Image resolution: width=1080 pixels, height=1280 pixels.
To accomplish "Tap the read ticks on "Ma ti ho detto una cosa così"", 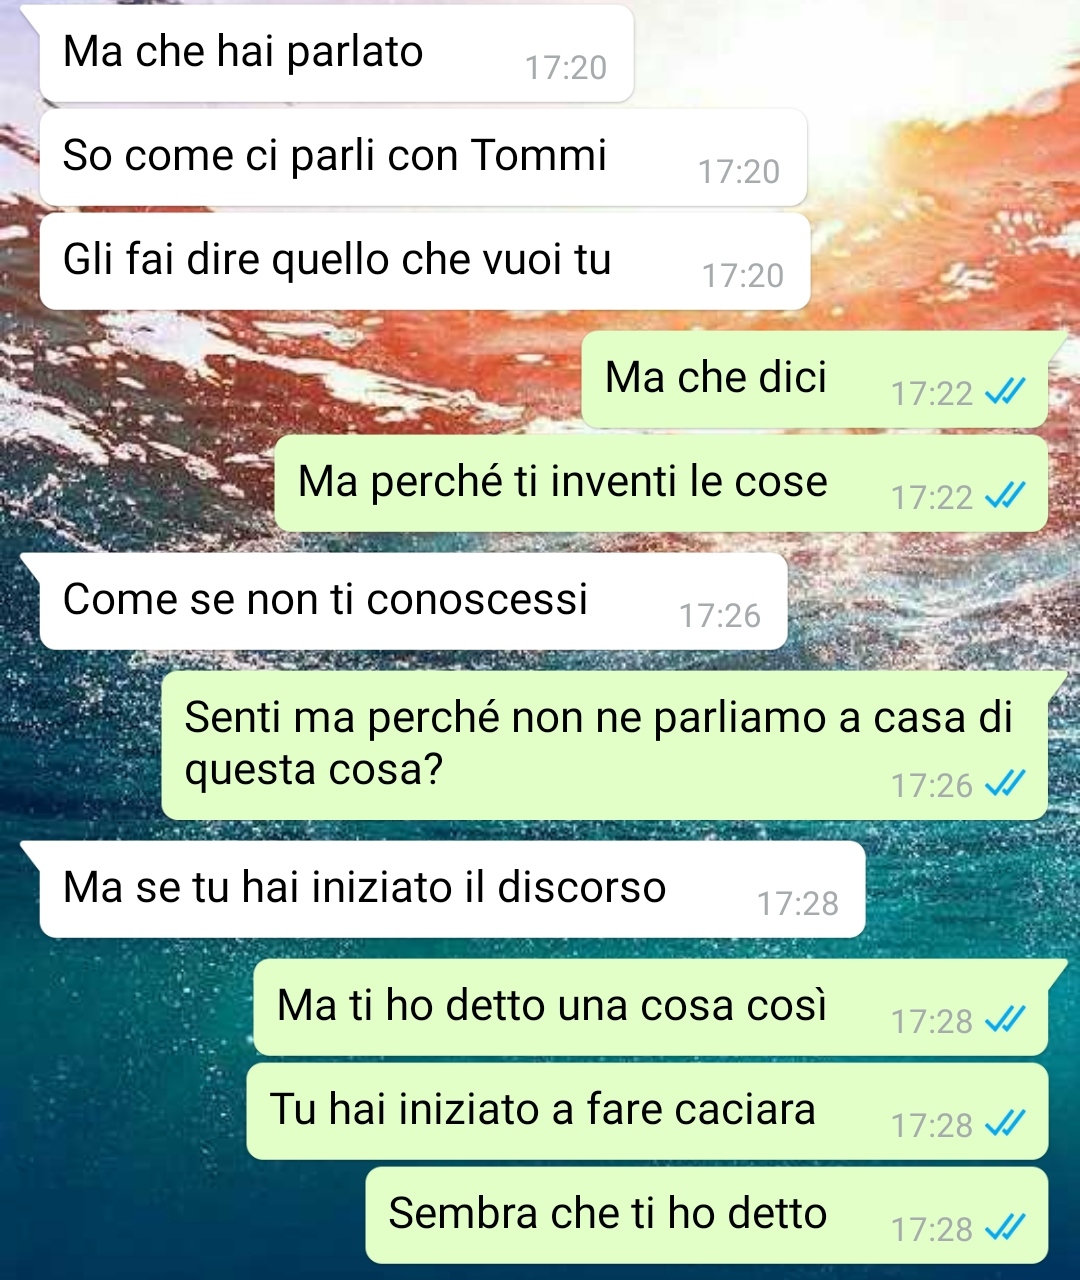I will click(x=1005, y=1021).
